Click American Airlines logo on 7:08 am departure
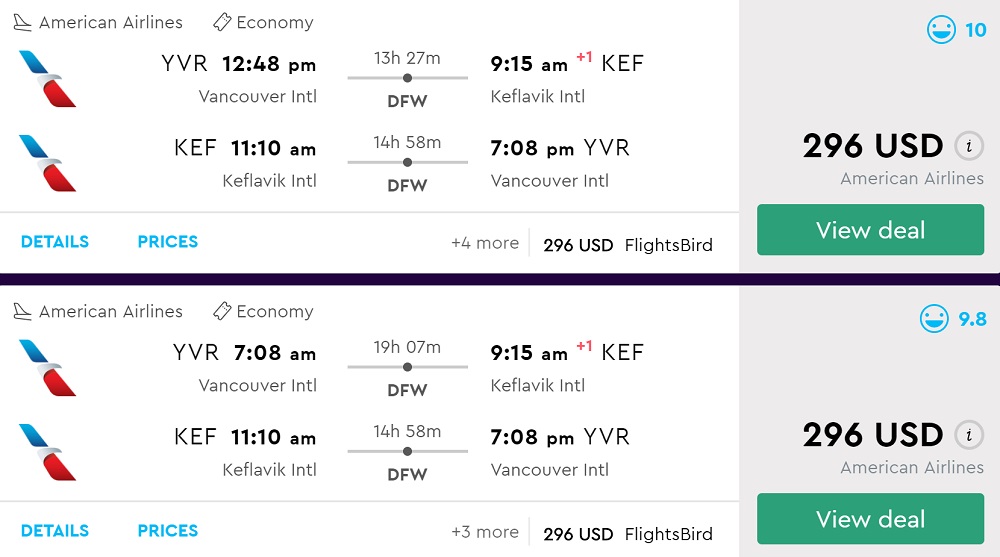Screen dimensions: 1000x557 (x=47, y=368)
